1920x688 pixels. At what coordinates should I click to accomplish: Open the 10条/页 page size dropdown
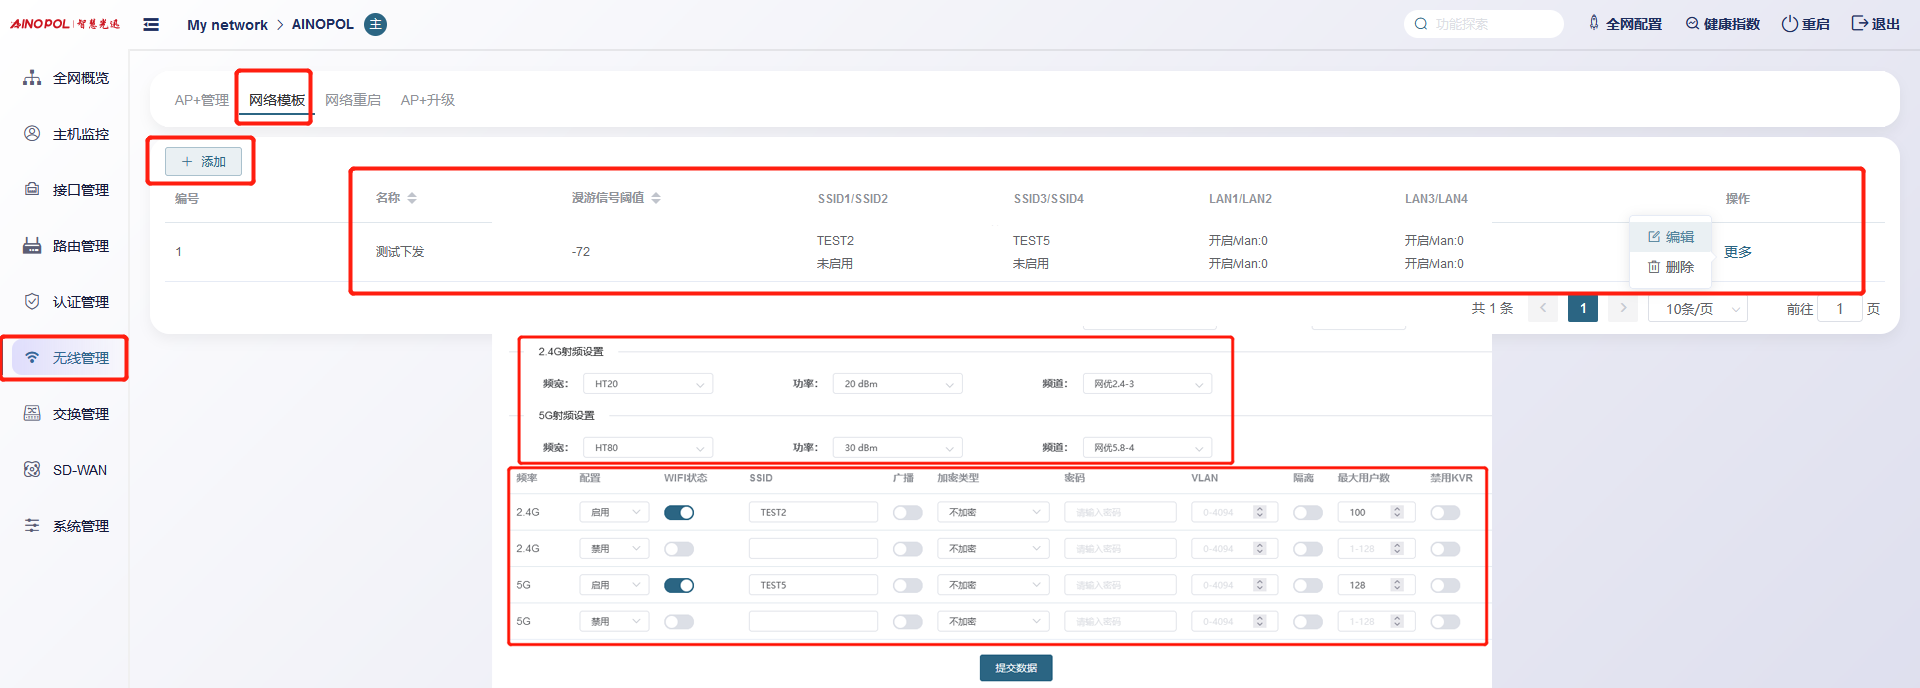[x=1697, y=309]
